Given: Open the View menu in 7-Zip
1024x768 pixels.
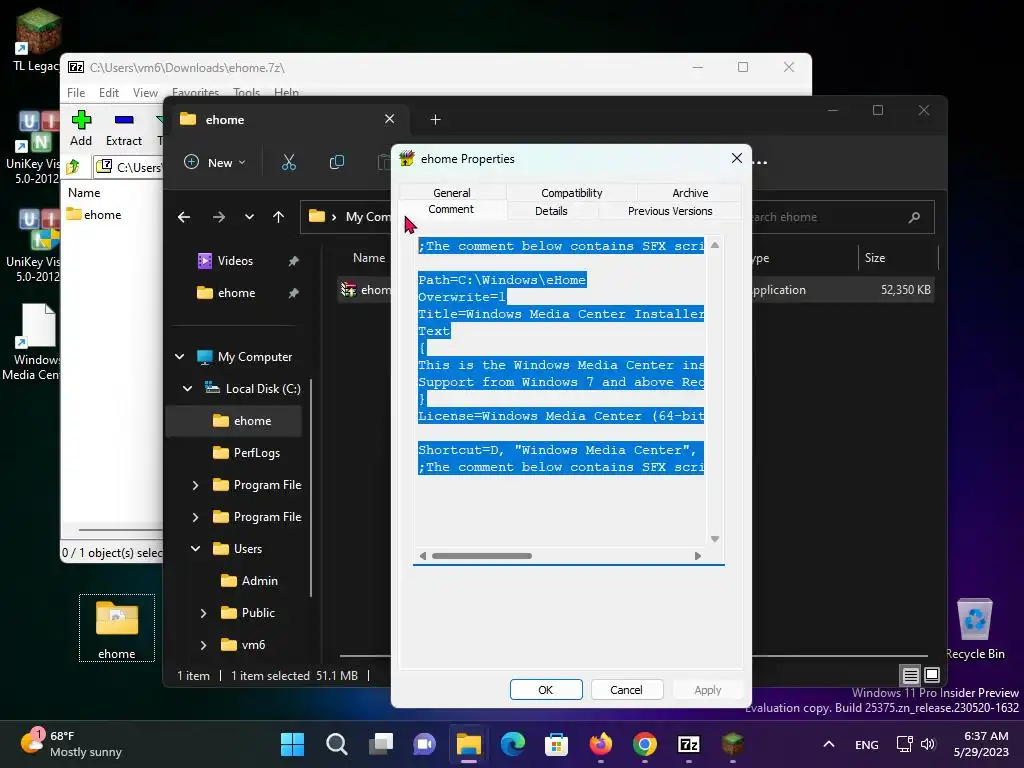Looking at the screenshot, I should coord(145,93).
